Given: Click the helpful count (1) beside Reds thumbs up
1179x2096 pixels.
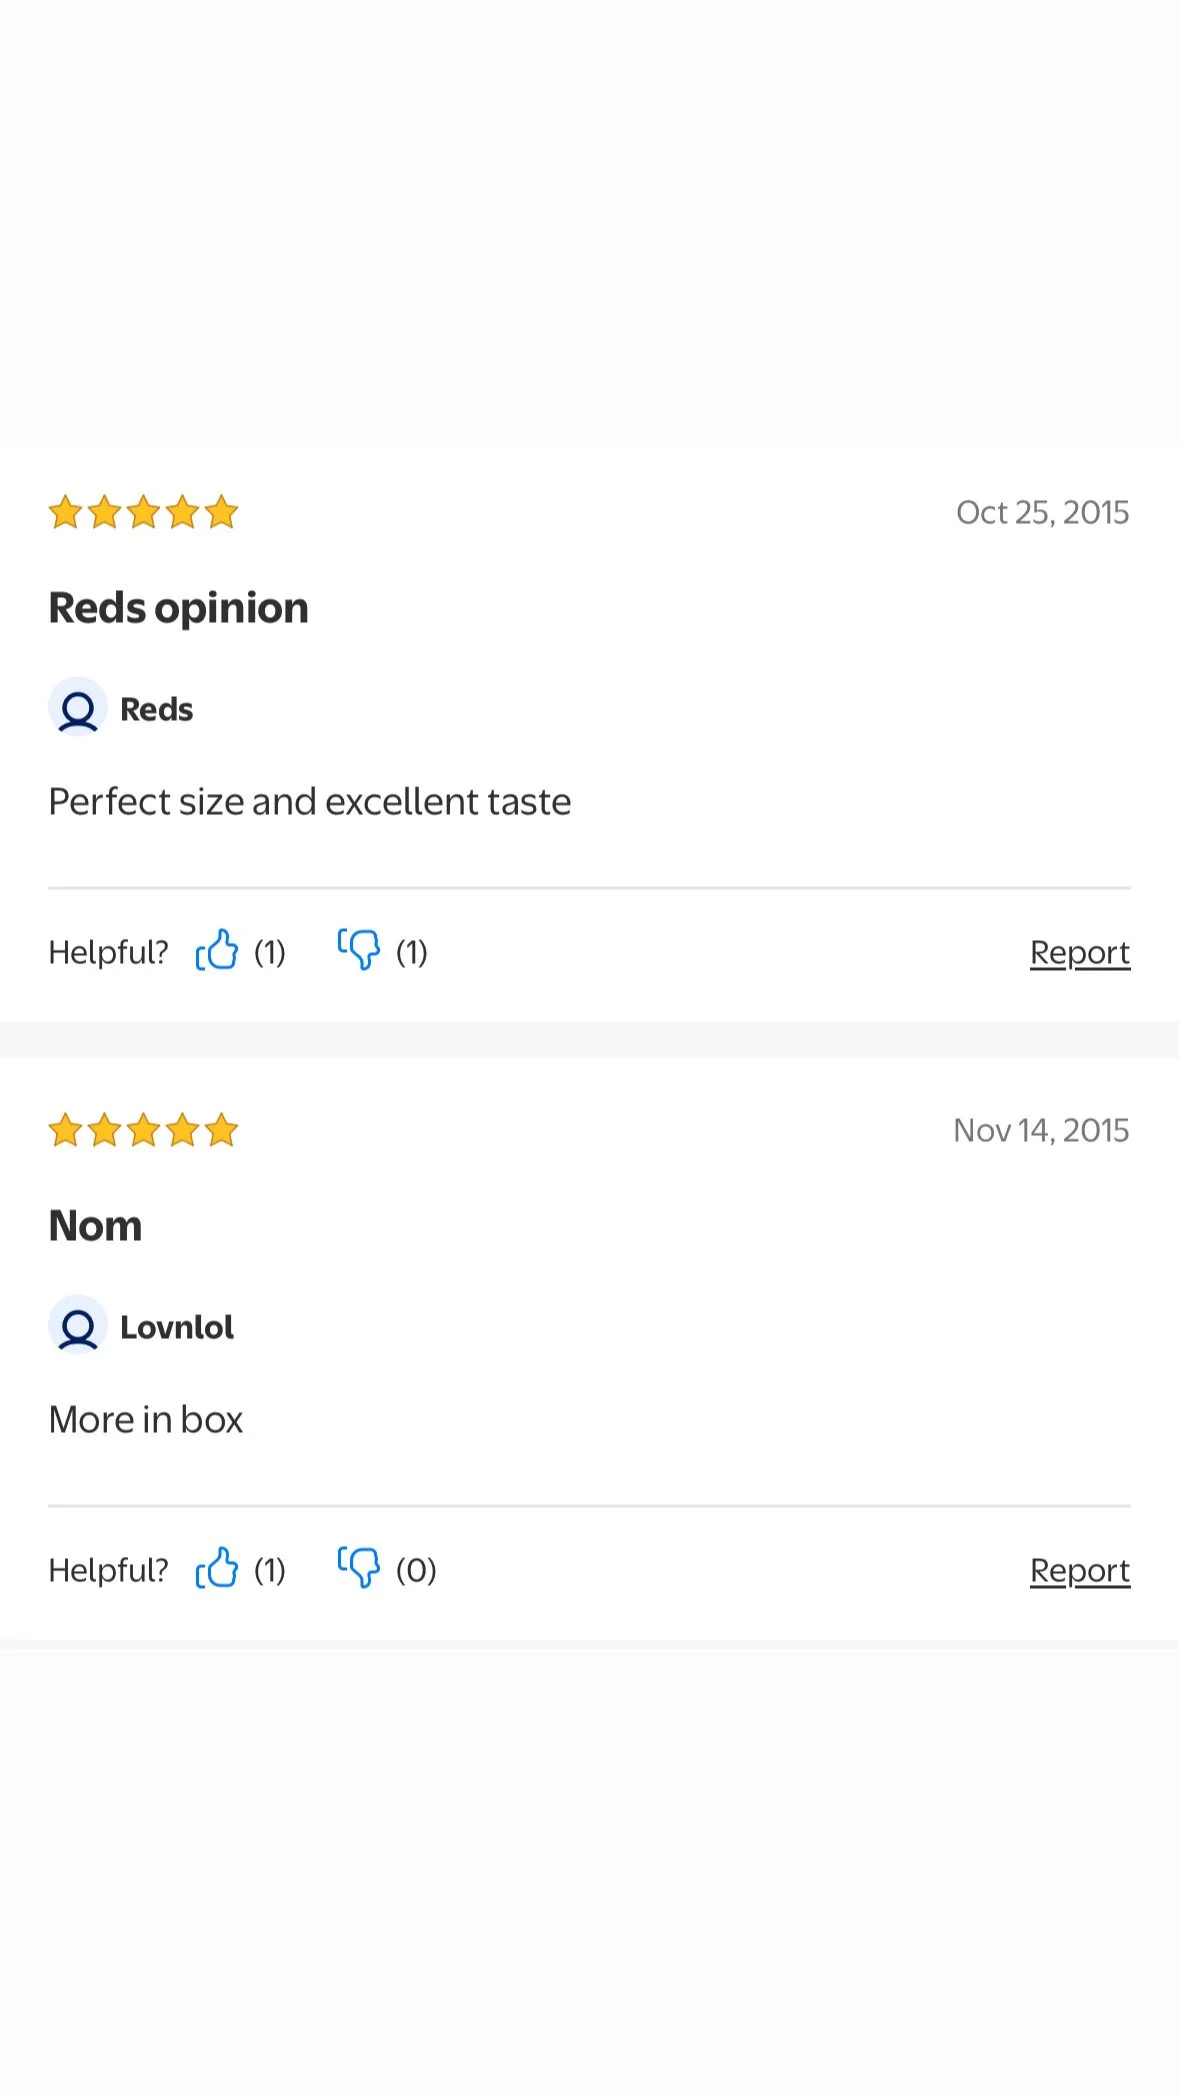Looking at the screenshot, I should 270,952.
